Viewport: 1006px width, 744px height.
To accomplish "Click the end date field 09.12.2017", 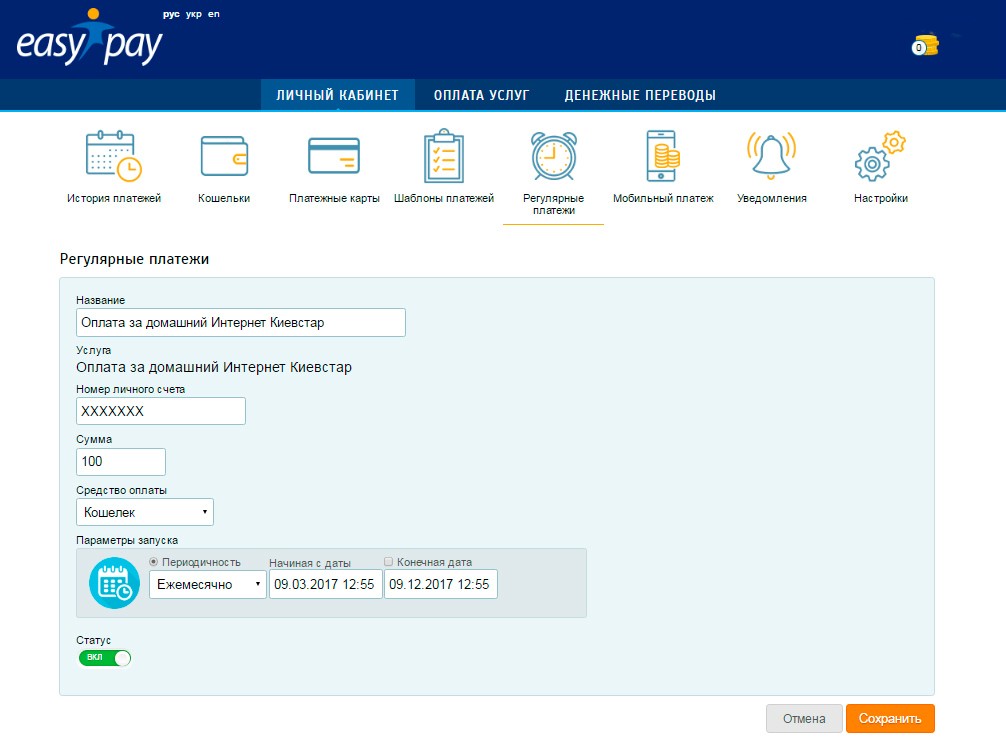I will click(441, 584).
